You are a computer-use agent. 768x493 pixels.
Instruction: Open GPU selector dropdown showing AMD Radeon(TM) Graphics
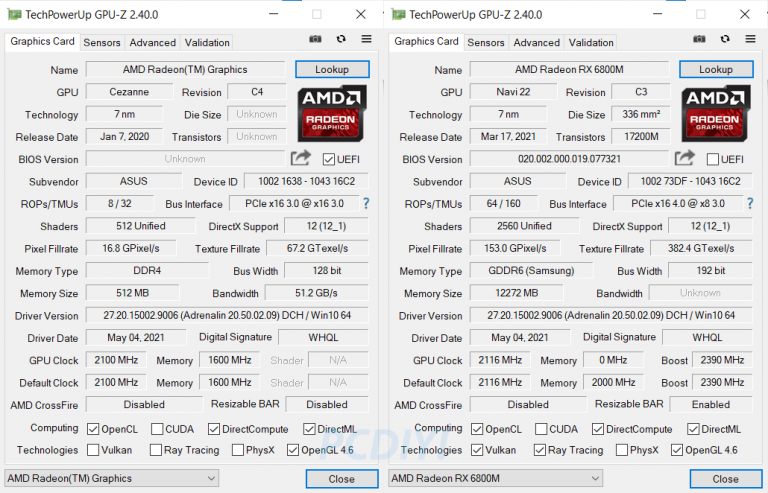(x=111, y=478)
